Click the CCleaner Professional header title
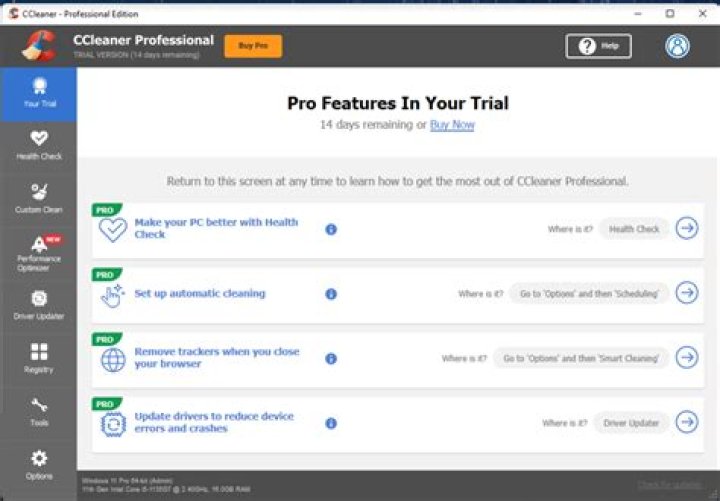Image resolution: width=720 pixels, height=501 pixels. tap(143, 40)
